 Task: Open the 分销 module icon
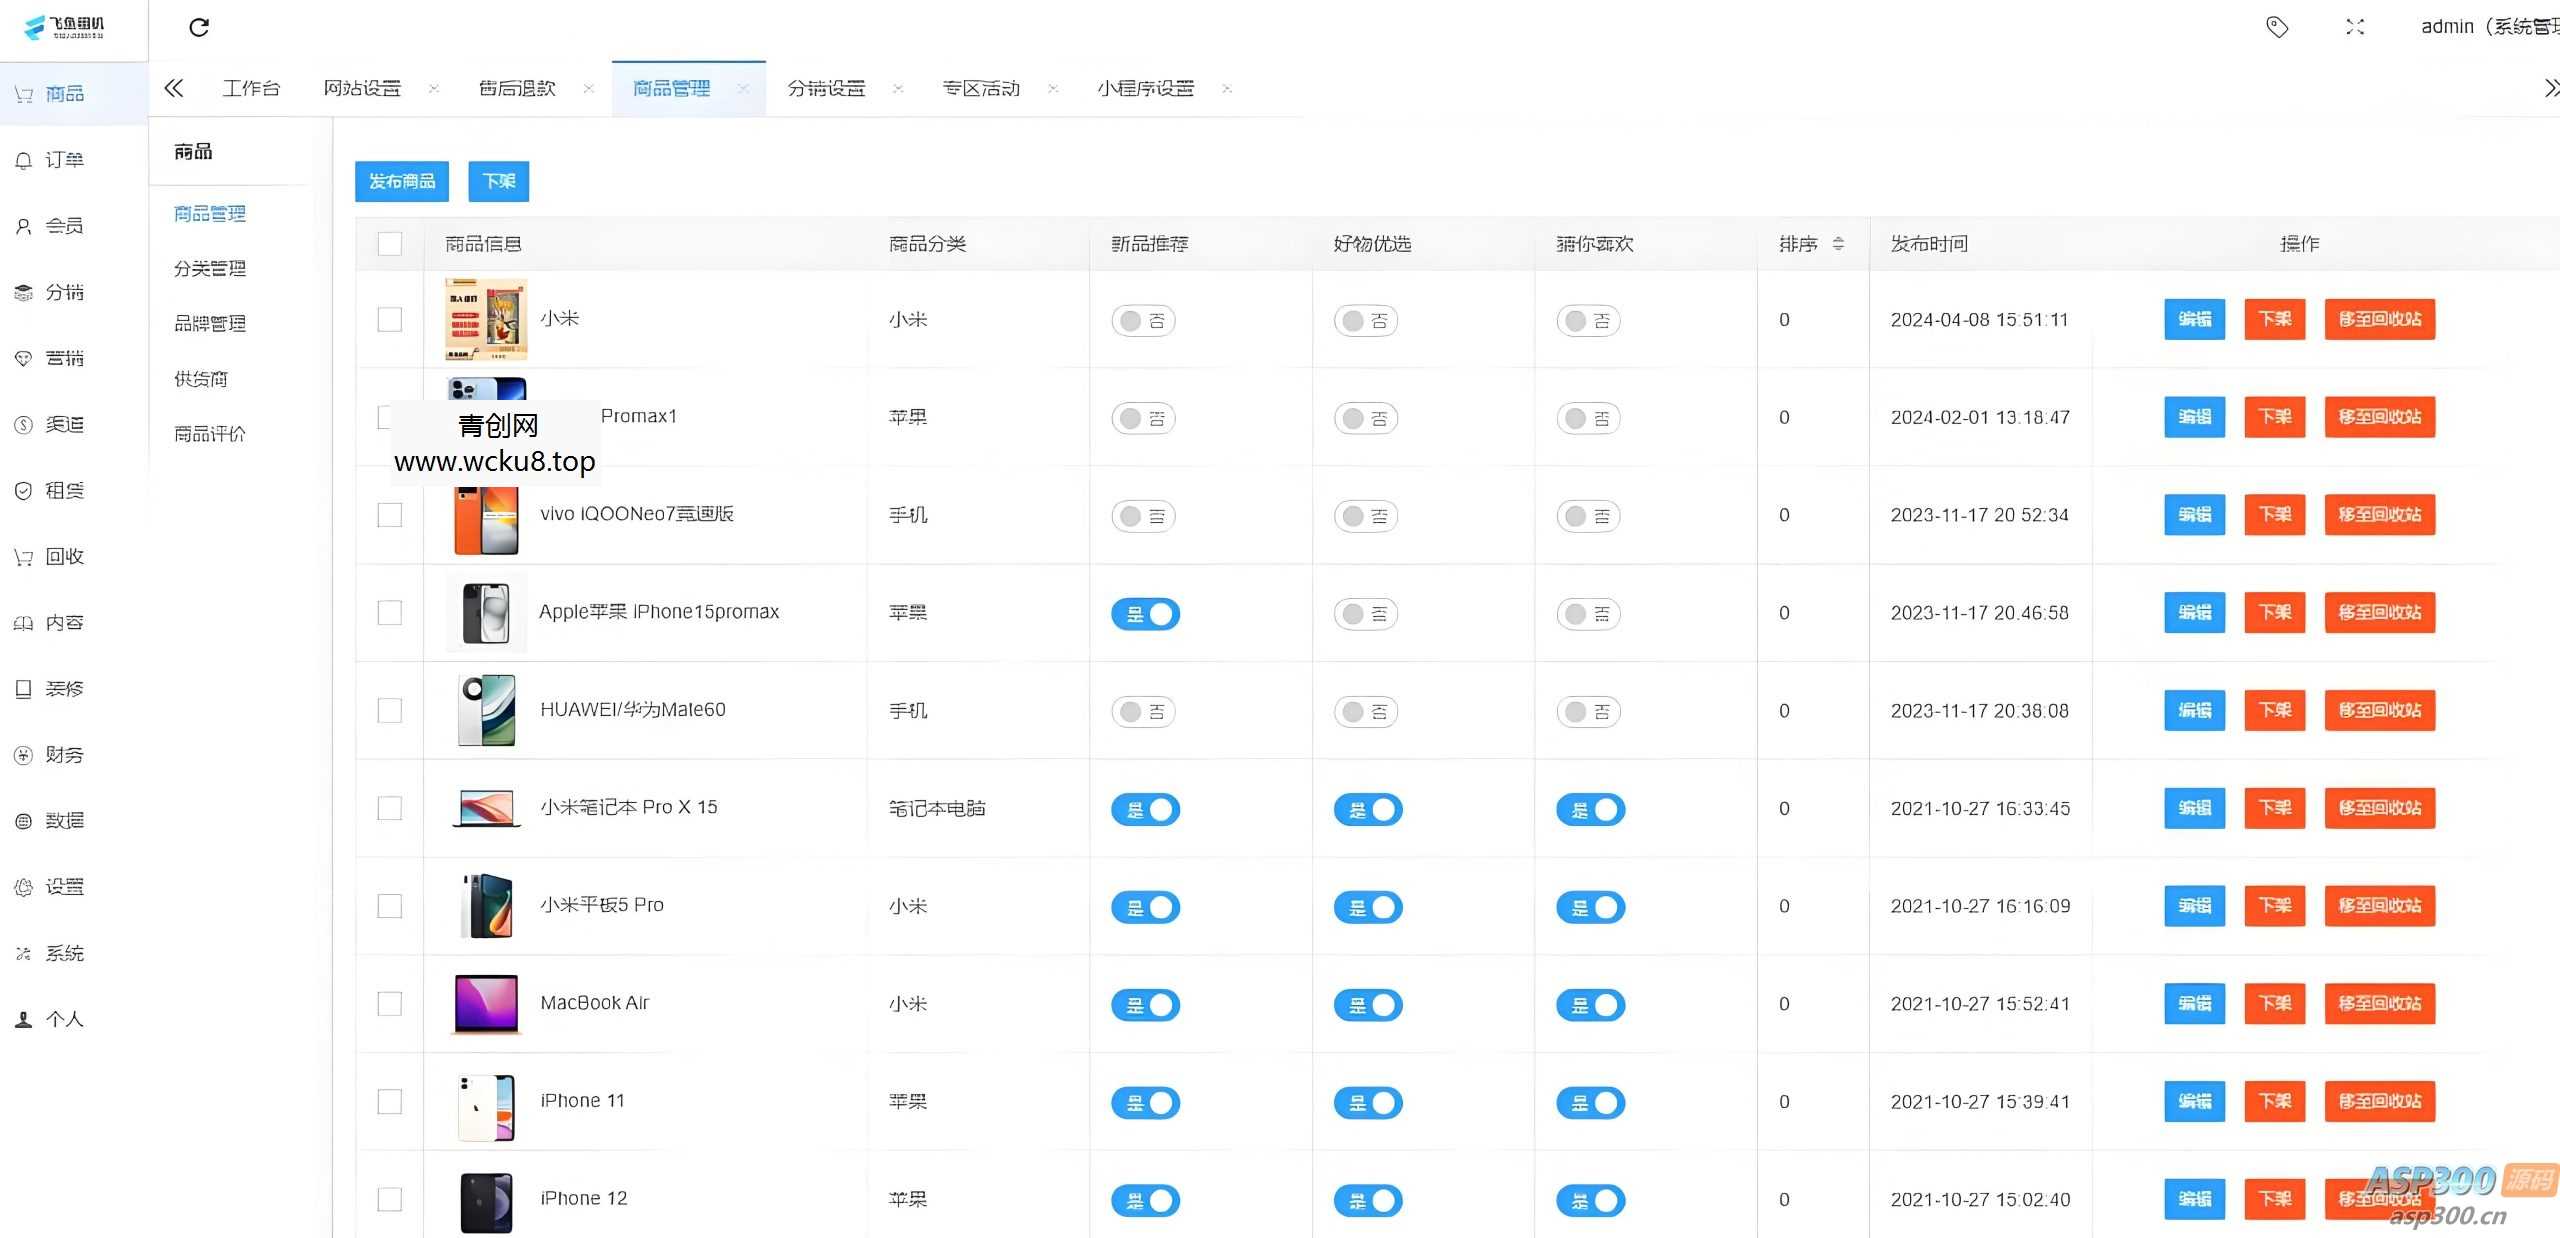pyautogui.click(x=23, y=291)
